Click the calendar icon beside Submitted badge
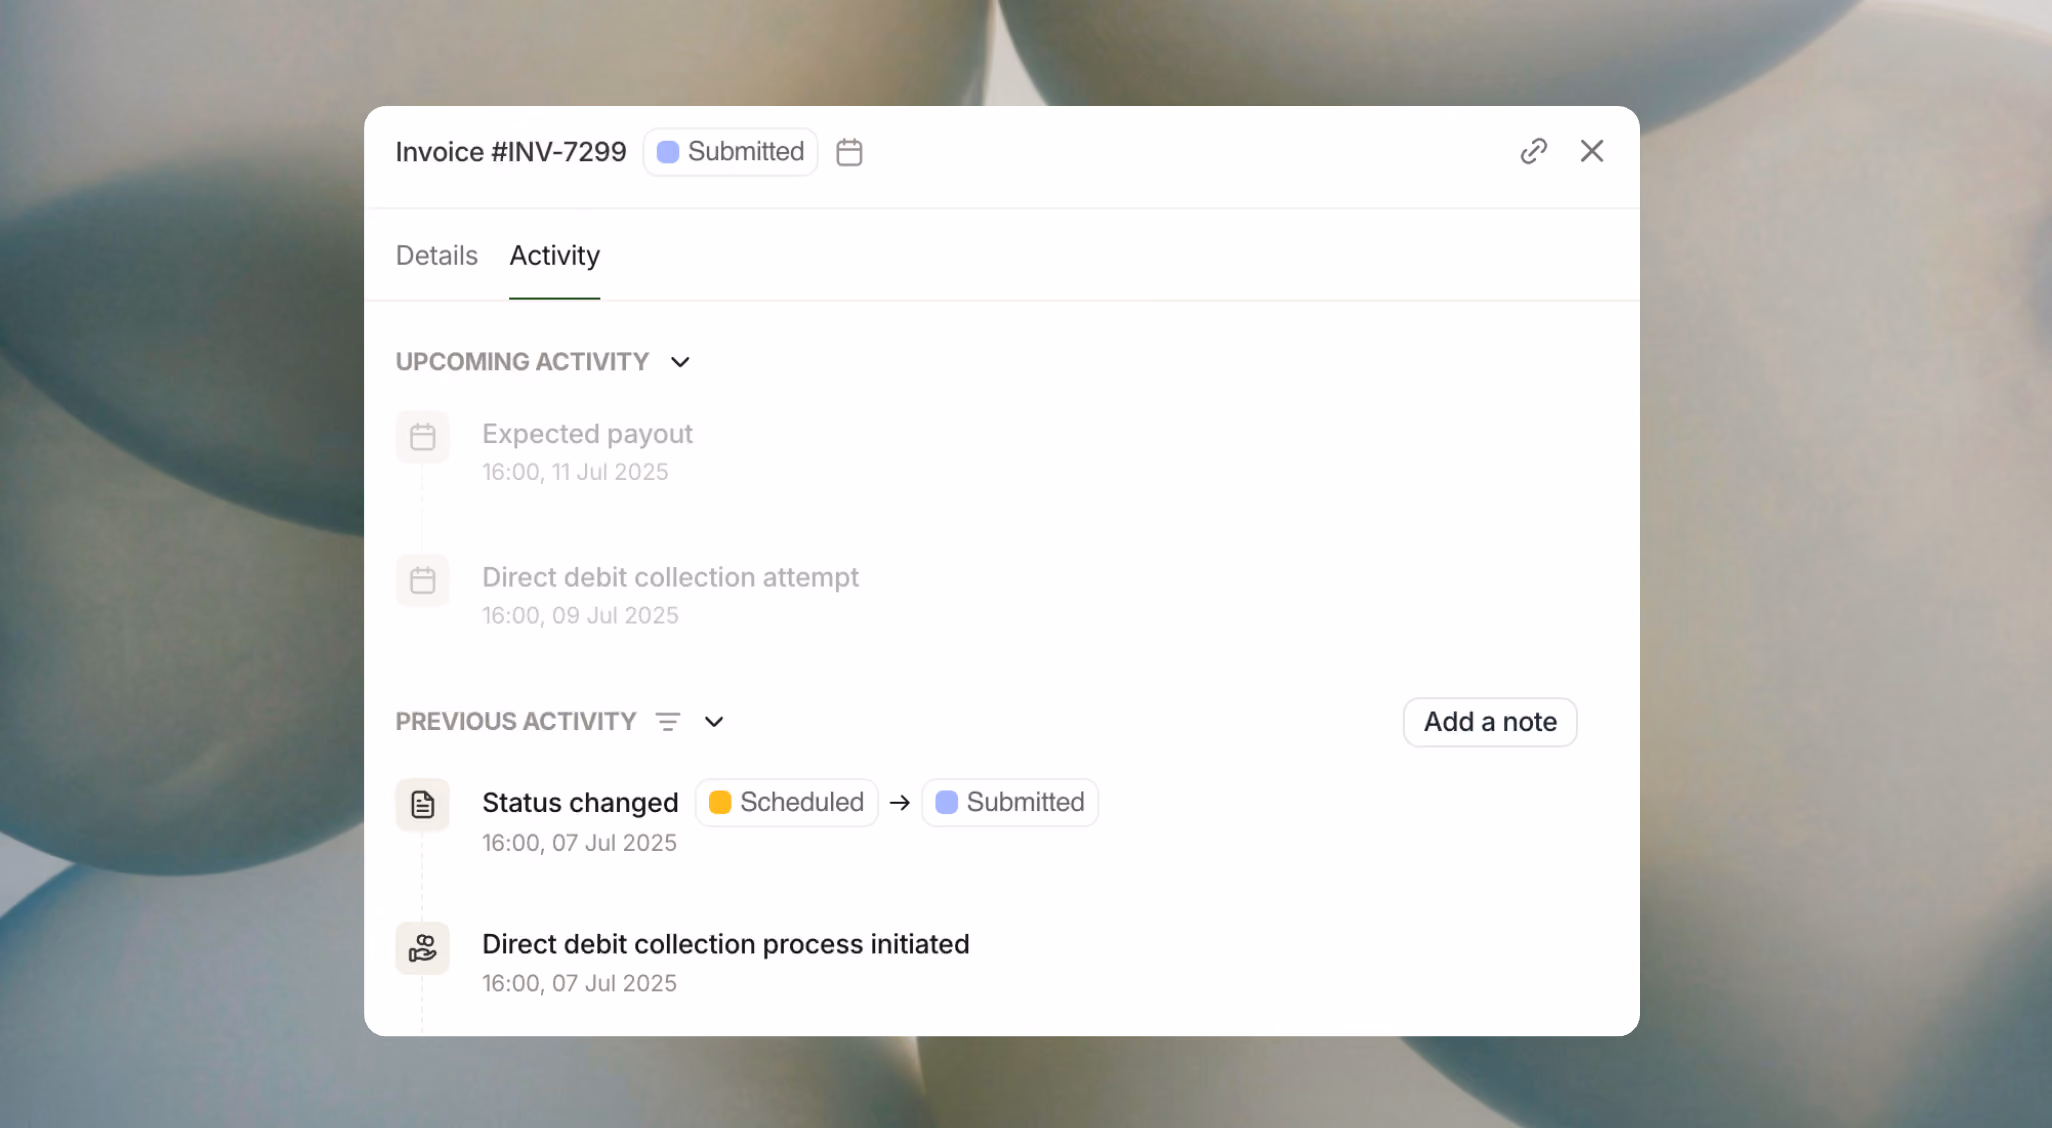Image resolution: width=2052 pixels, height=1128 pixels. (x=849, y=152)
